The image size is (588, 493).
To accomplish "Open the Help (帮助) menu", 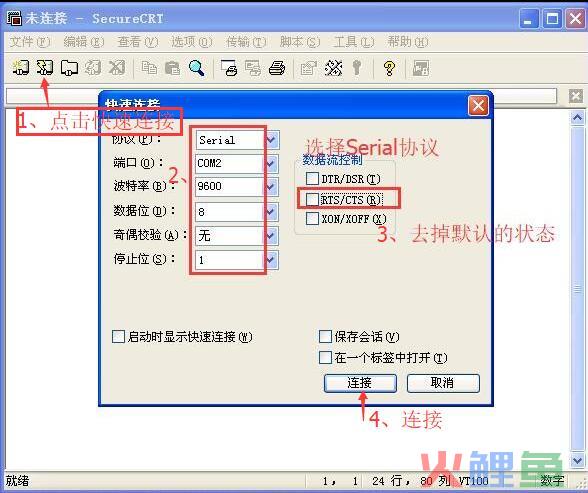I will tap(408, 42).
